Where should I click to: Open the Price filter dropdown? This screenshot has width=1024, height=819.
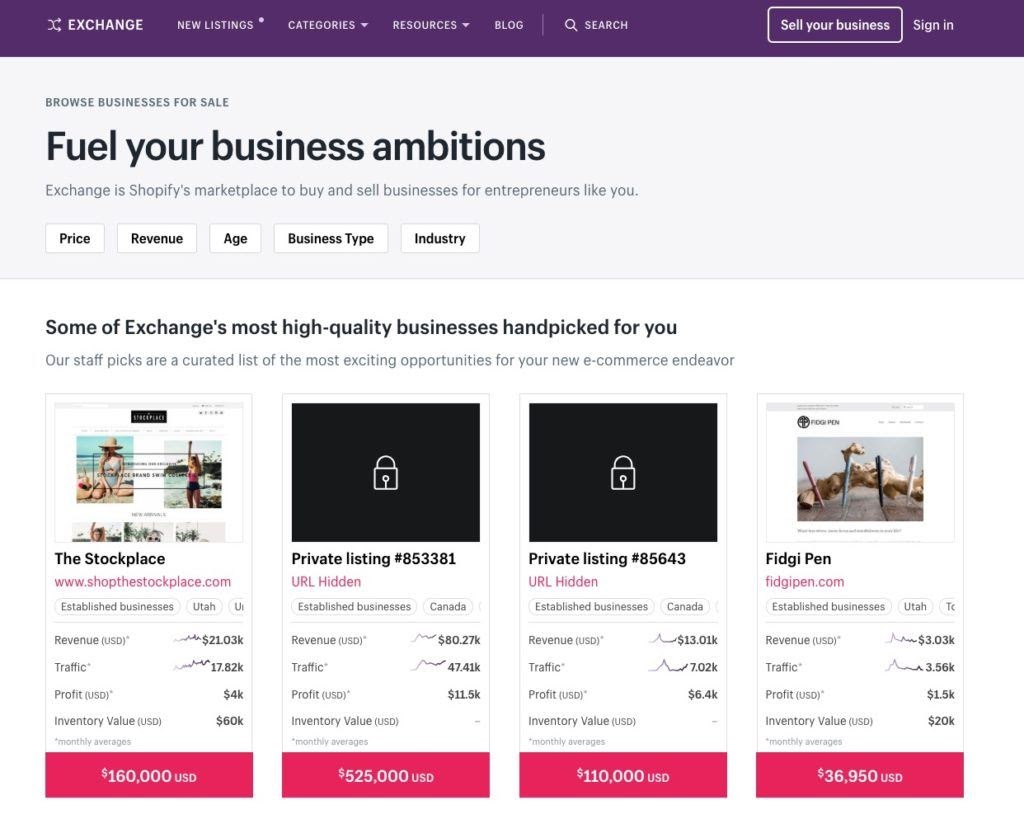pyautogui.click(x=75, y=238)
